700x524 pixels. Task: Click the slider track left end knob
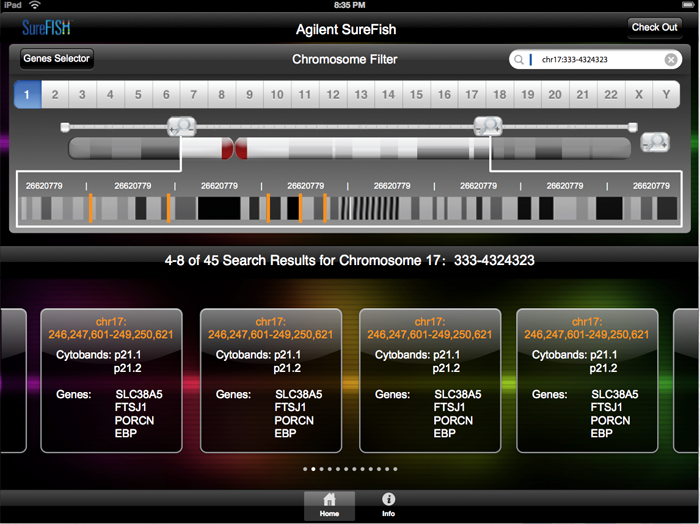coord(65,127)
